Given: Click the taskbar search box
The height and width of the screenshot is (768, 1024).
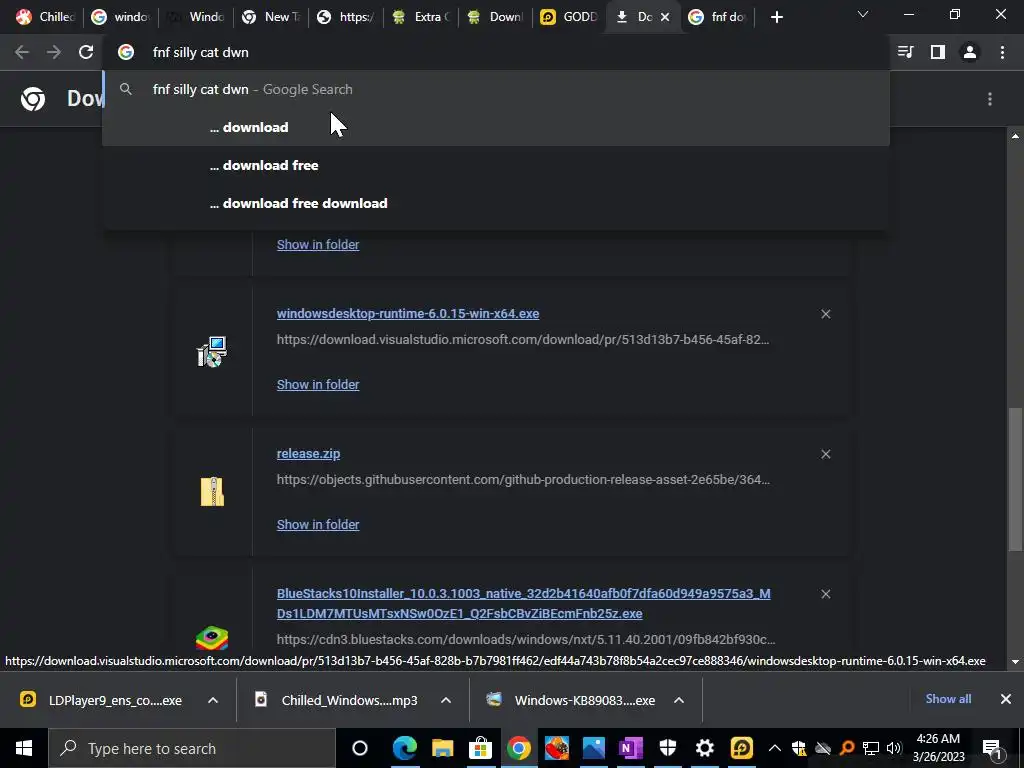Looking at the screenshot, I should [192, 748].
